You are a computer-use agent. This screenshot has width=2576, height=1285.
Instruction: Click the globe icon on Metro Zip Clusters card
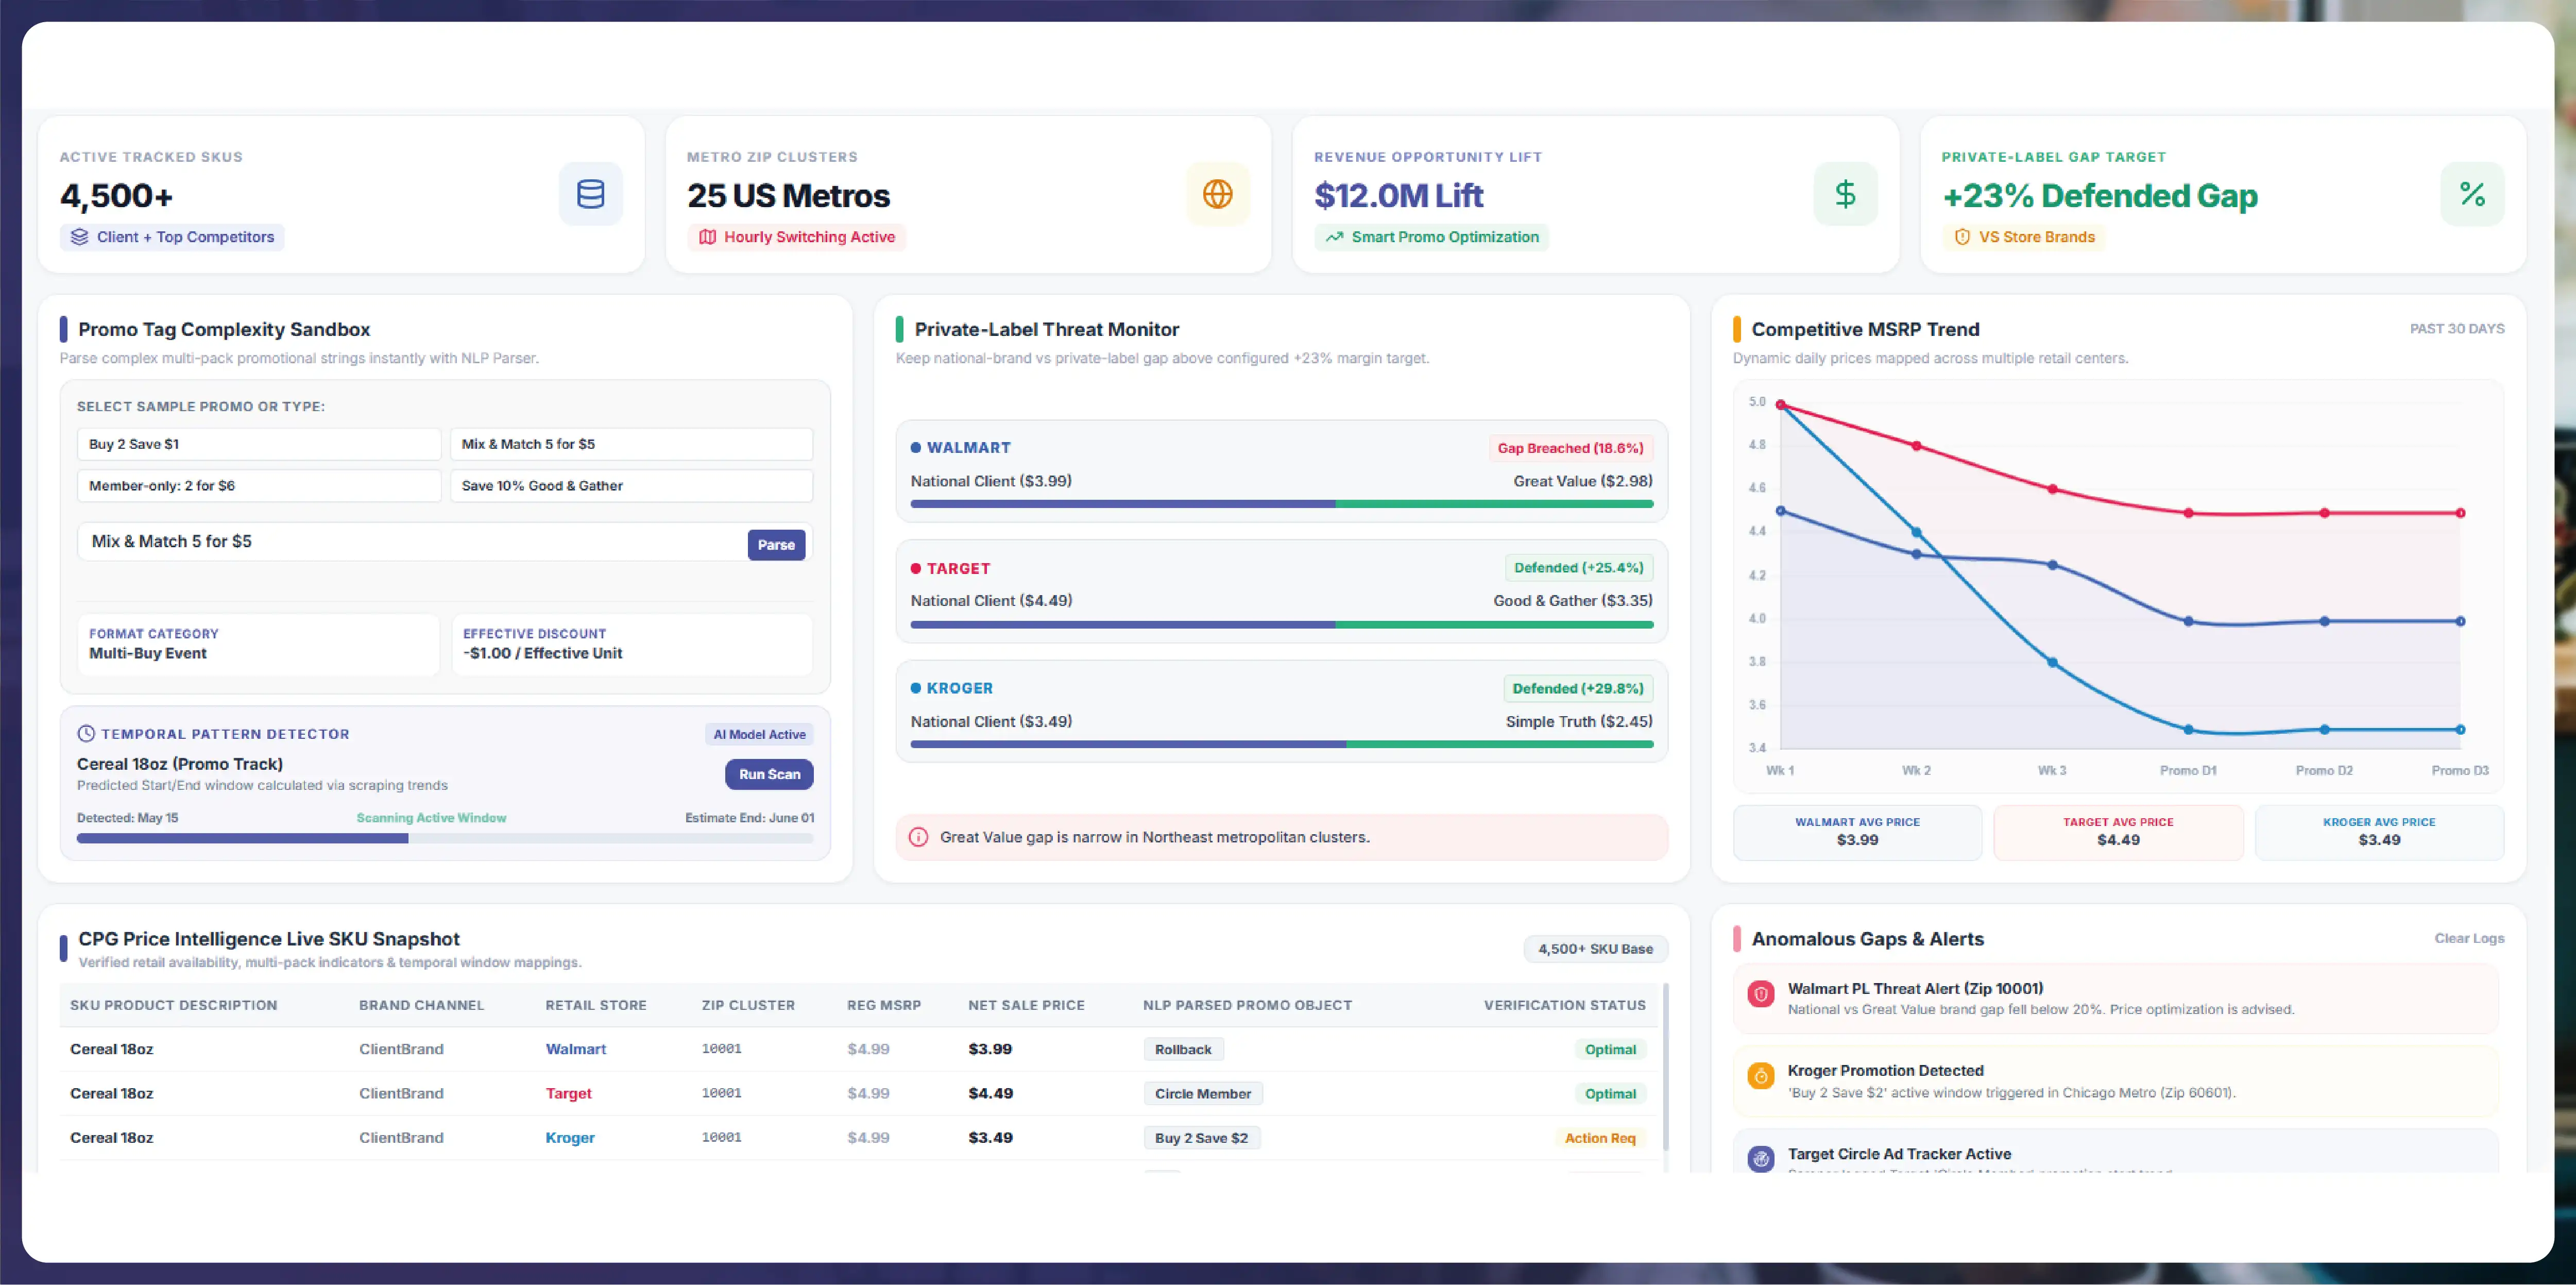pos(1217,194)
